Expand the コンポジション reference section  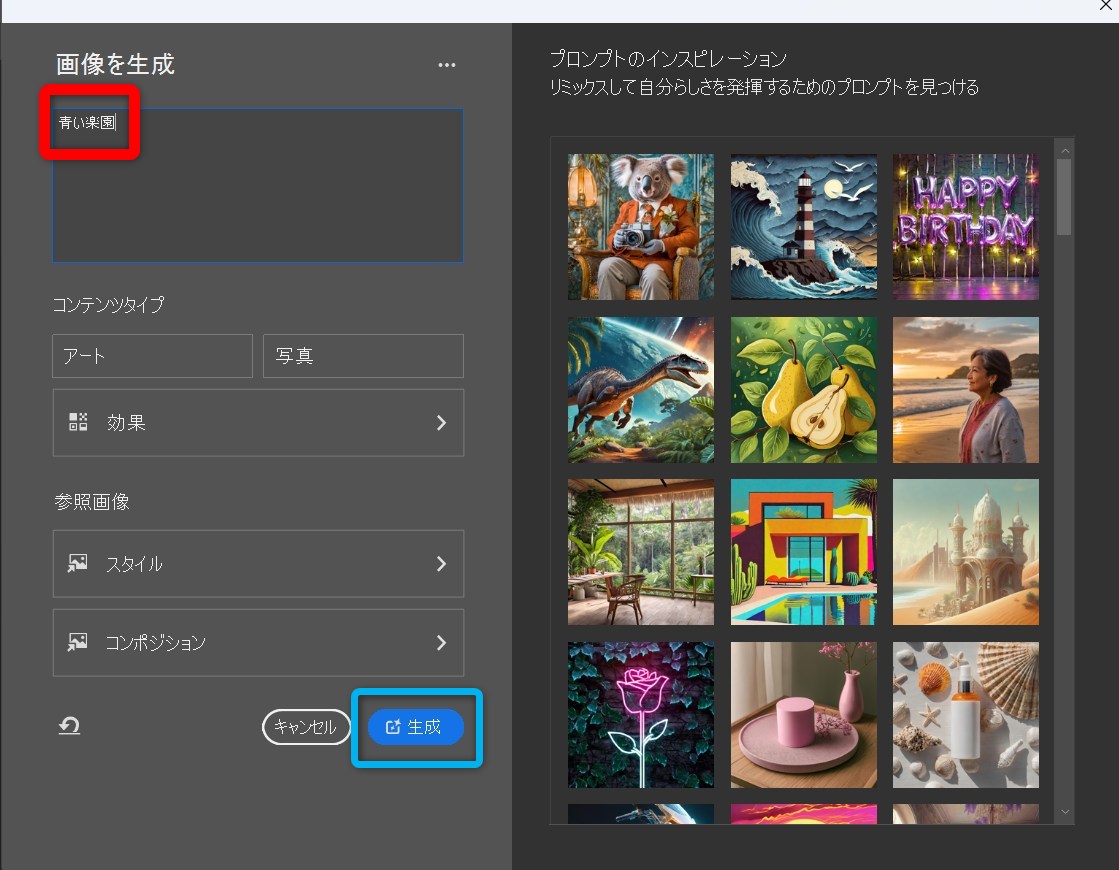(x=258, y=642)
